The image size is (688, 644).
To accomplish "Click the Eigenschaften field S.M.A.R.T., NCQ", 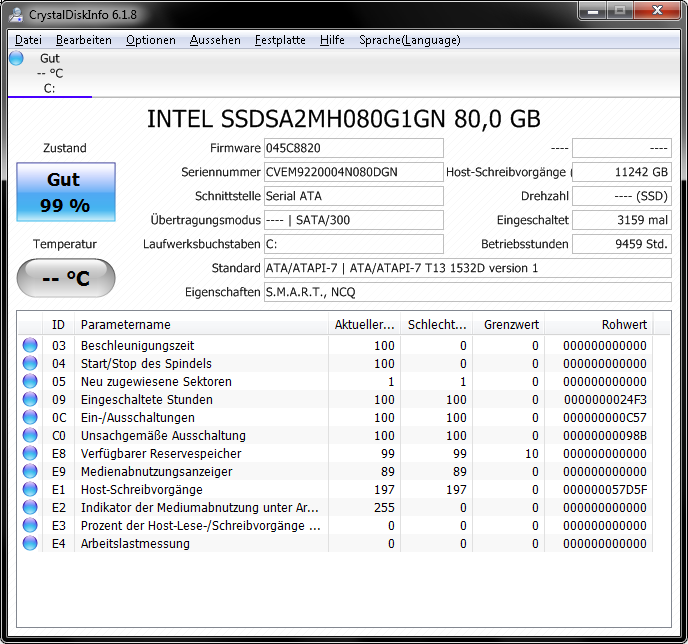I will click(x=468, y=292).
